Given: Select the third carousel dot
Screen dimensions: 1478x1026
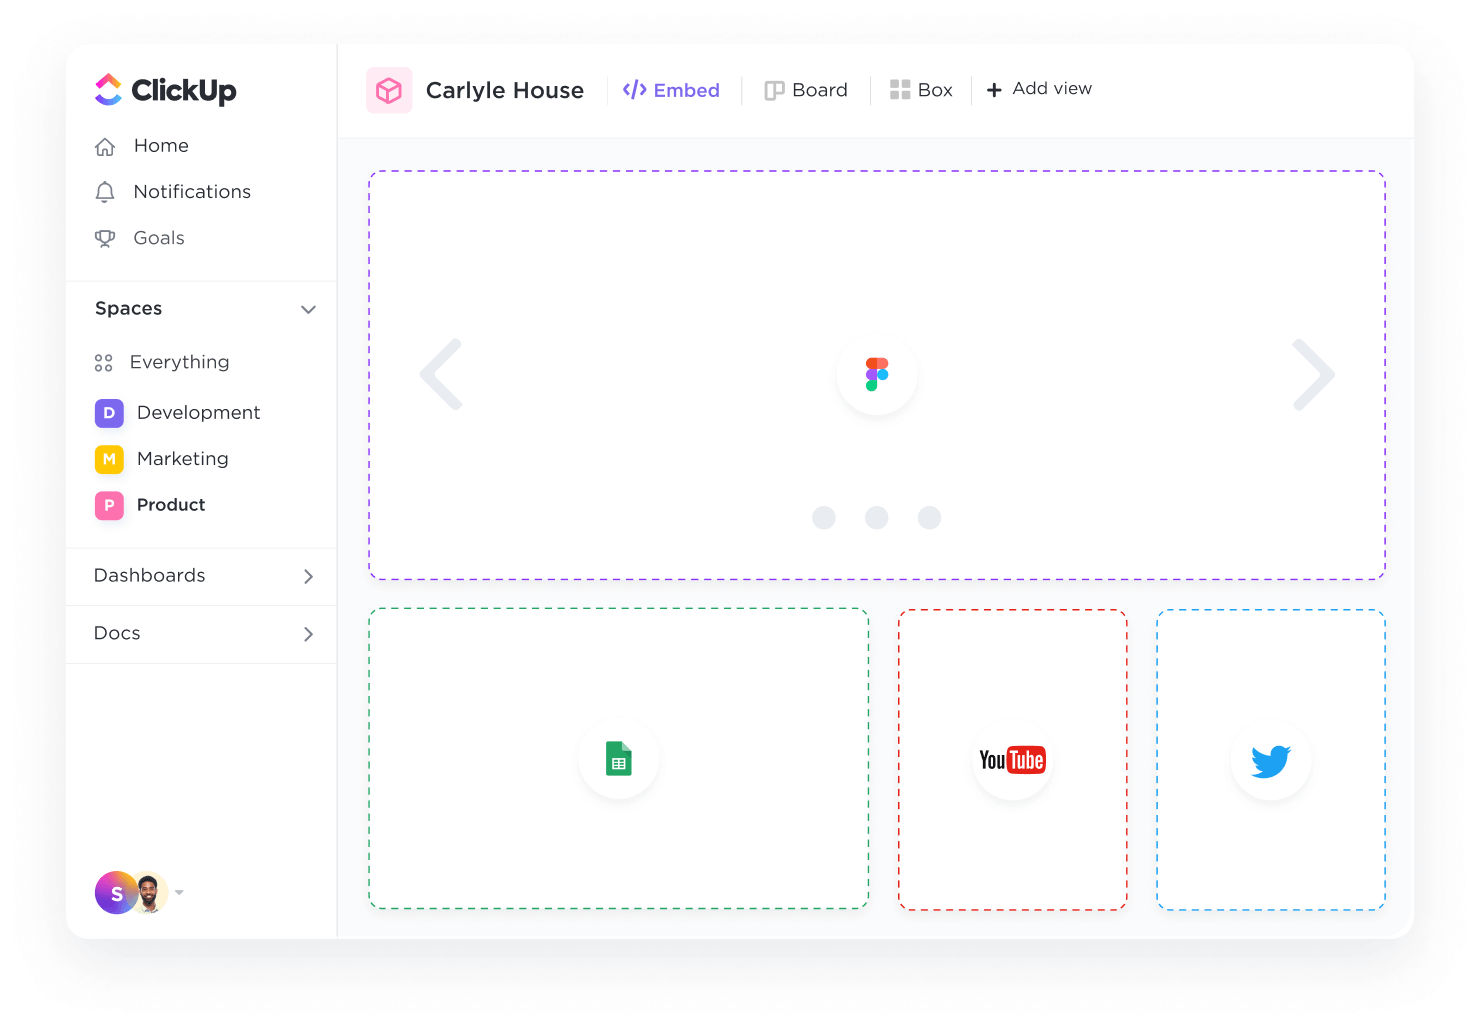Looking at the screenshot, I should tap(930, 517).
